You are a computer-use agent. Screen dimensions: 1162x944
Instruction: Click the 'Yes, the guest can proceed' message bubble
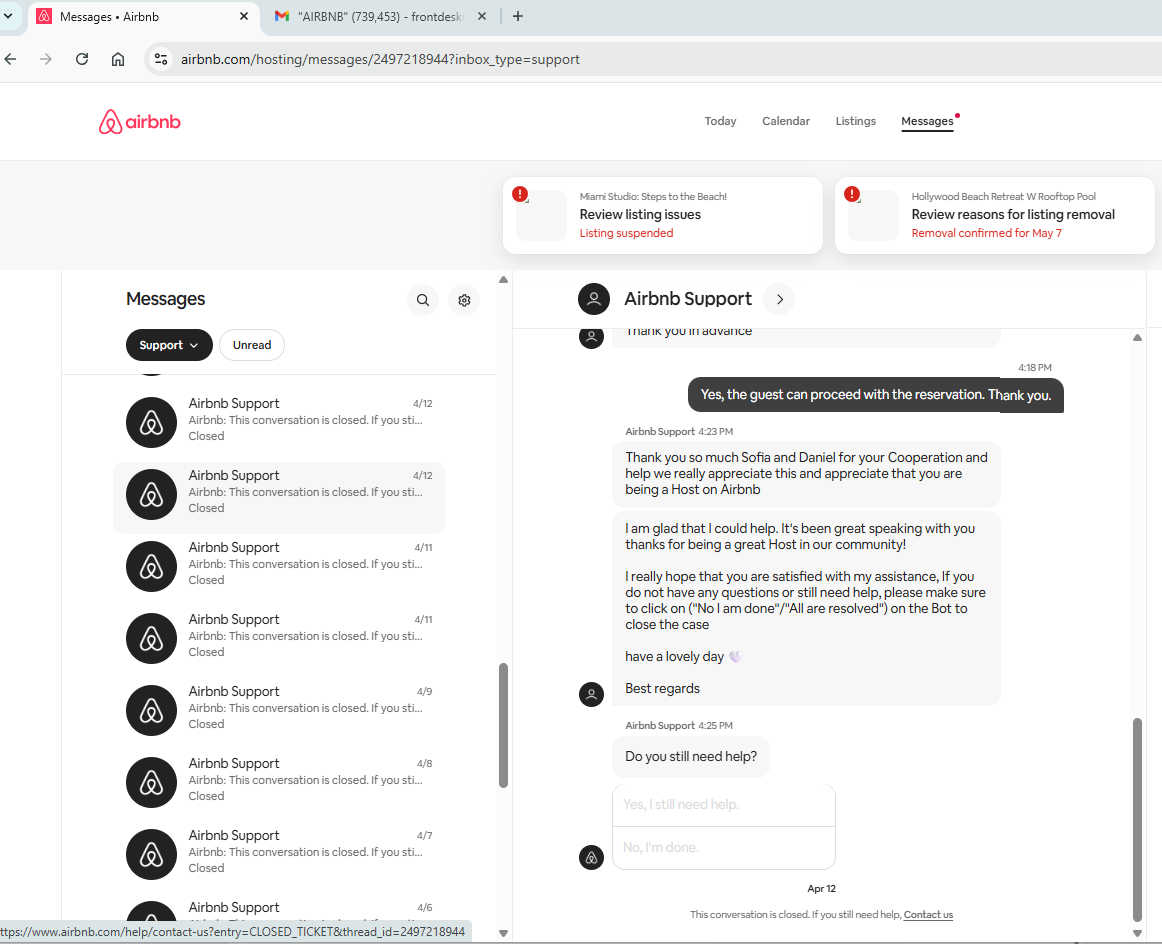point(876,395)
